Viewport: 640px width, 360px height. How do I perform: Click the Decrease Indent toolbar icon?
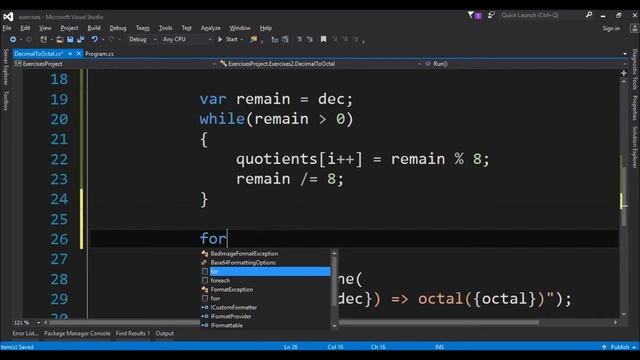pyautogui.click(x=275, y=40)
